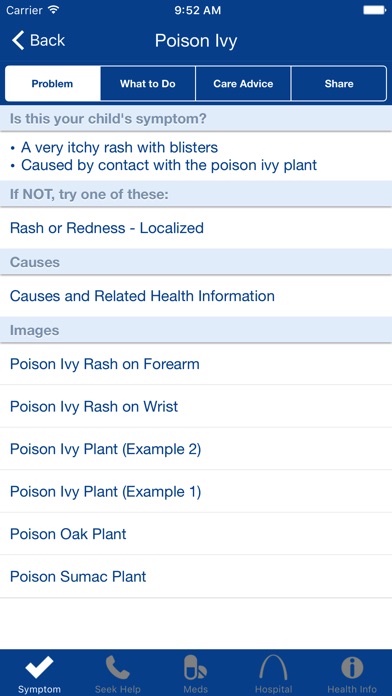392x696 pixels.
Task: Open the Hospital arch icon
Action: point(274,668)
